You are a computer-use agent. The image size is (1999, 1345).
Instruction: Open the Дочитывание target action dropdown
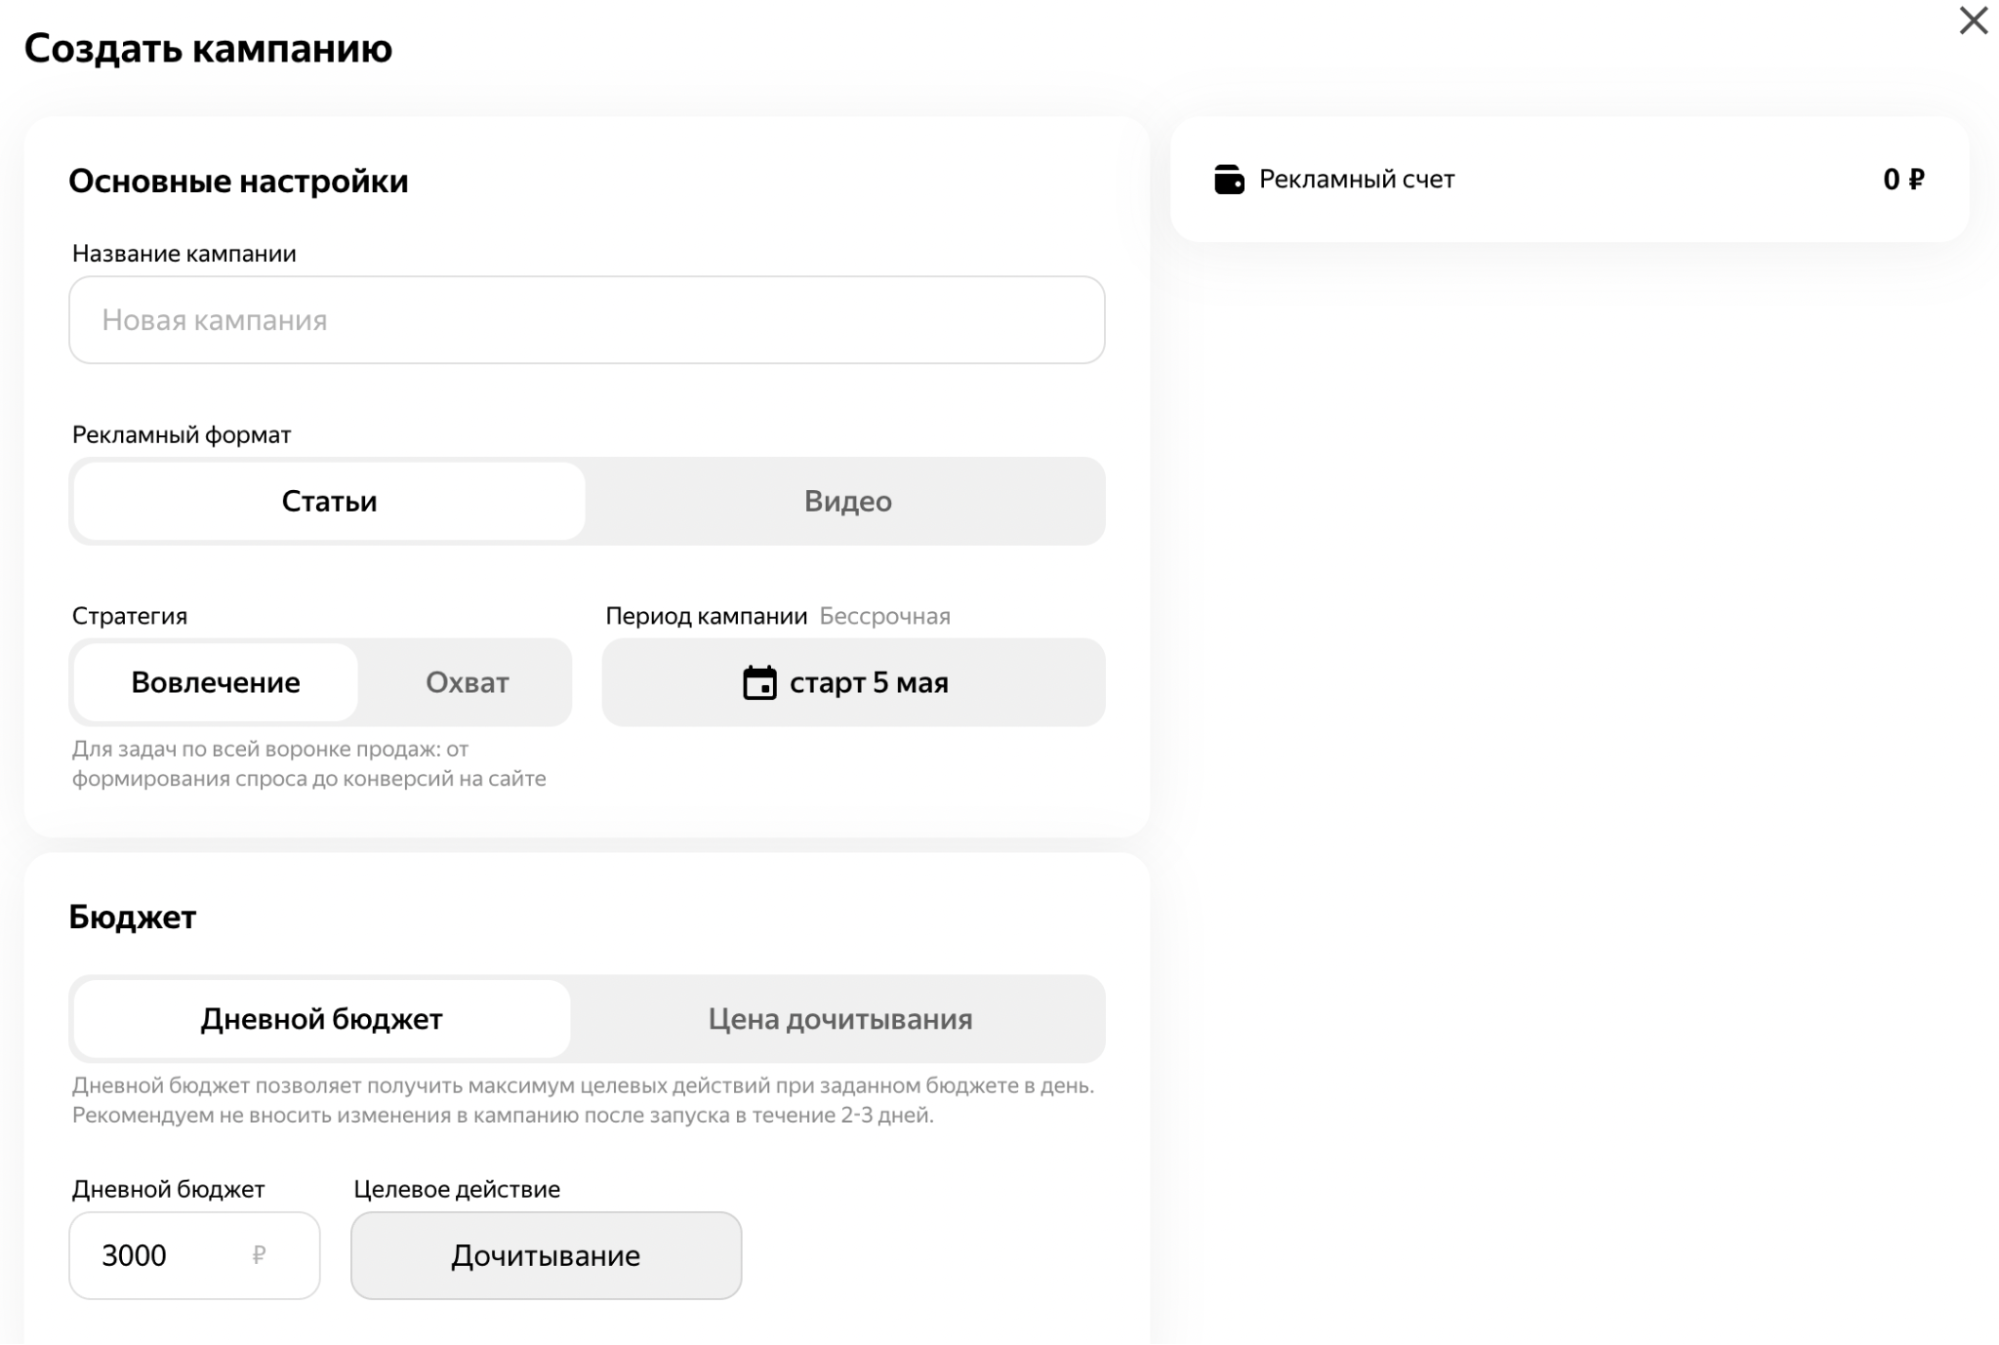(x=545, y=1256)
